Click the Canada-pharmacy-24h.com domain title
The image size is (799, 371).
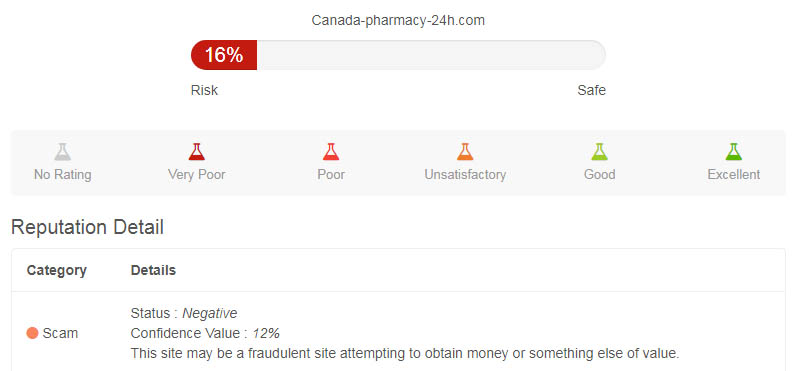398,20
